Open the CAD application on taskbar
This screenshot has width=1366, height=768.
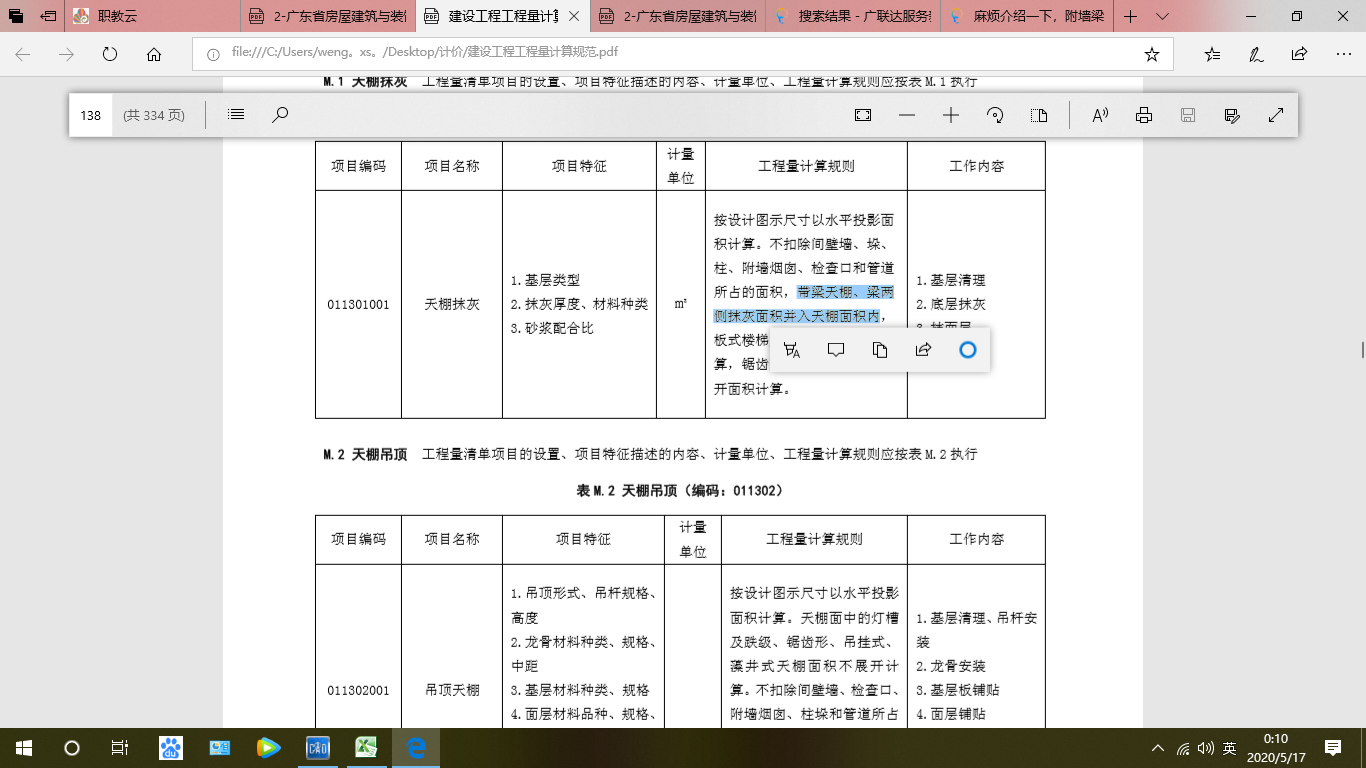(x=318, y=748)
